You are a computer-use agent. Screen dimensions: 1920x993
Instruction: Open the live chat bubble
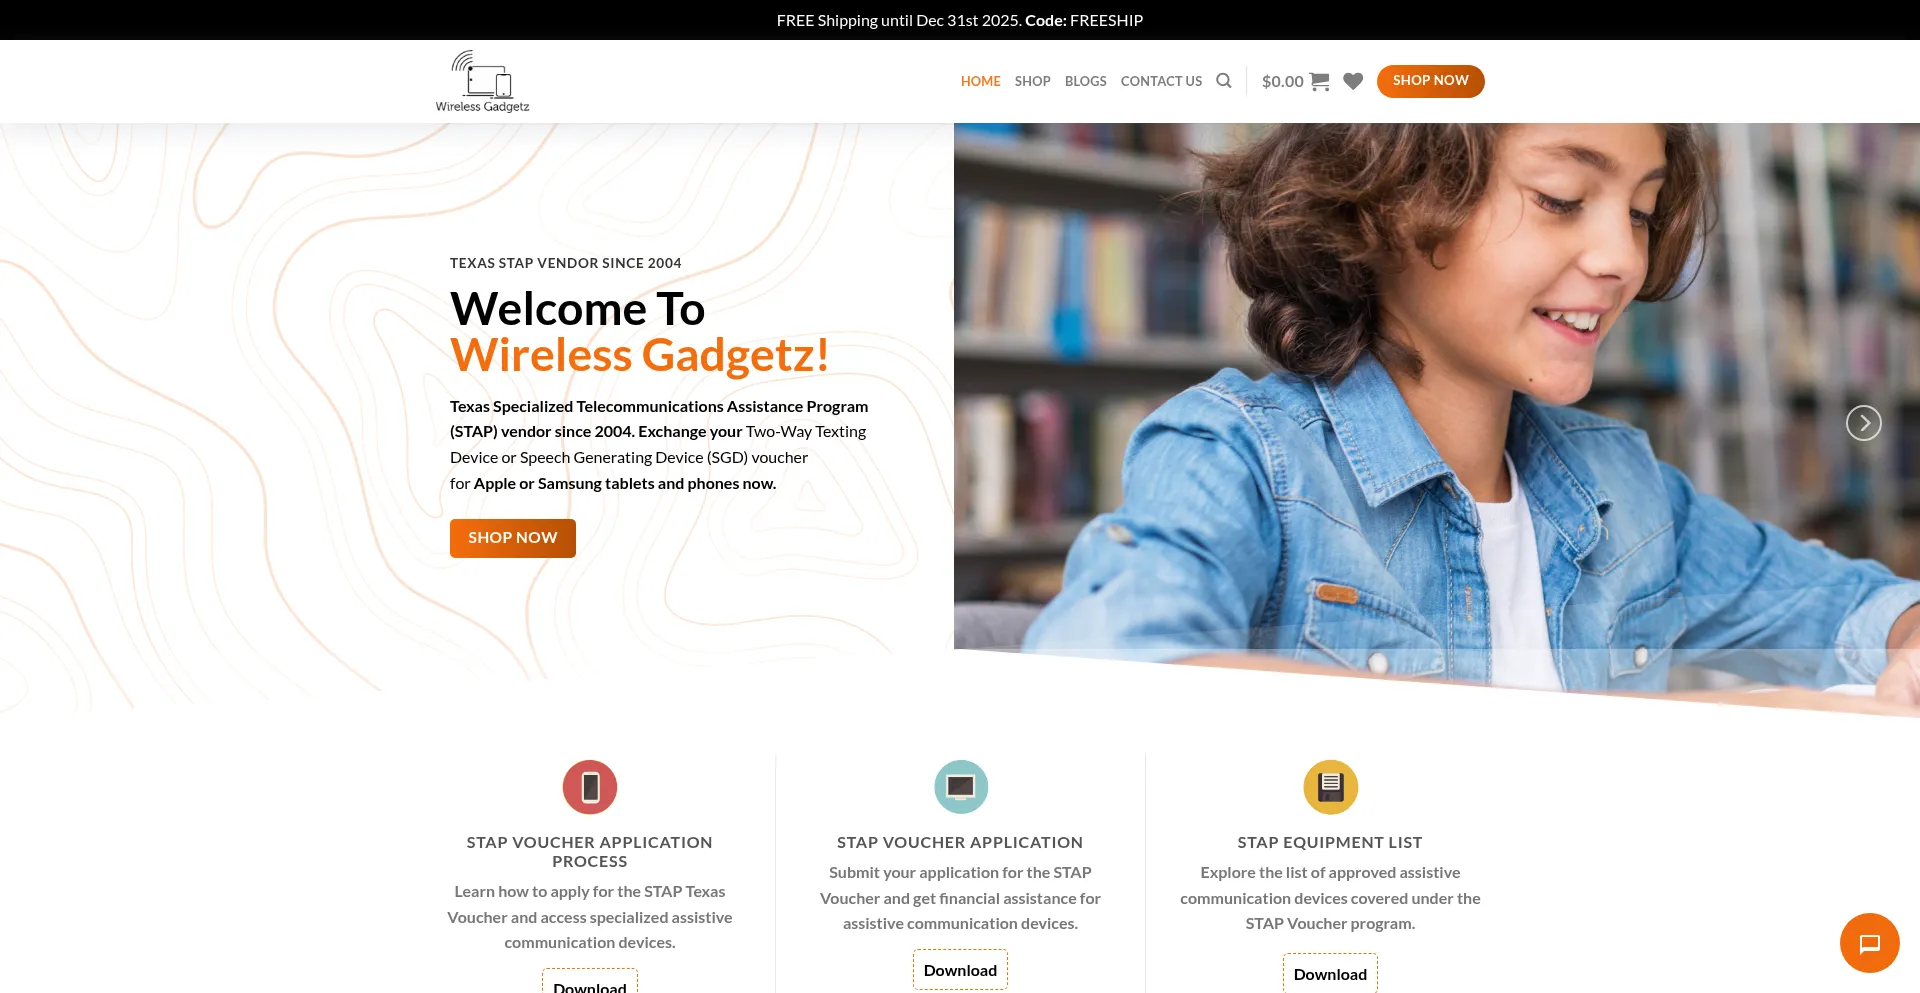pos(1870,943)
